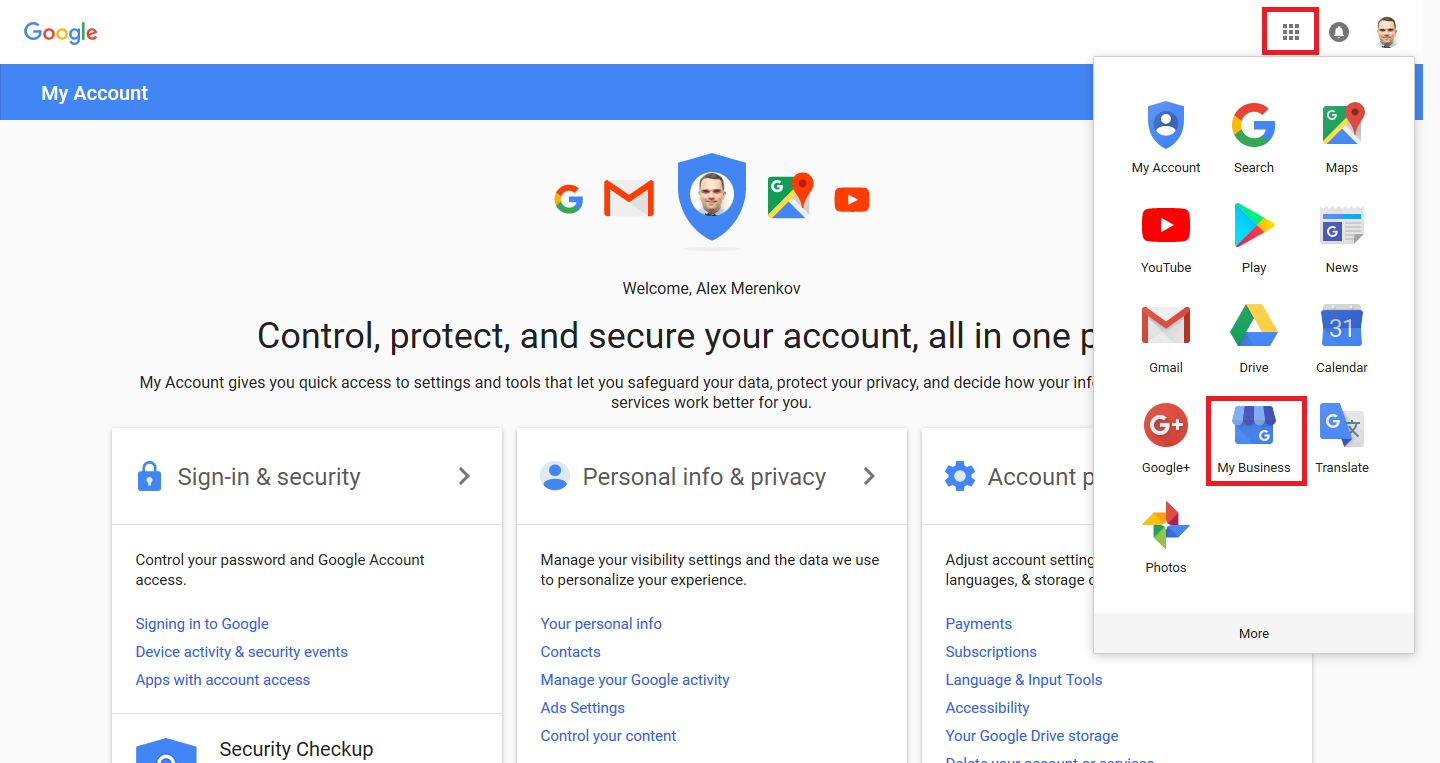Click the account profile picture avatar
Image resolution: width=1440 pixels, height=763 pixels.
1386,33
